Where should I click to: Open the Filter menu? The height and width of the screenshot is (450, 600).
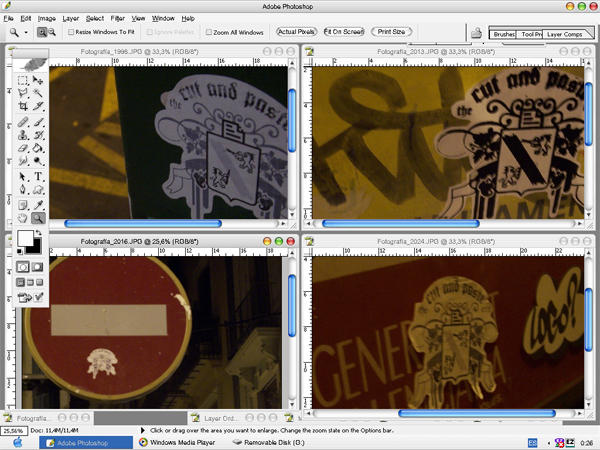point(118,18)
